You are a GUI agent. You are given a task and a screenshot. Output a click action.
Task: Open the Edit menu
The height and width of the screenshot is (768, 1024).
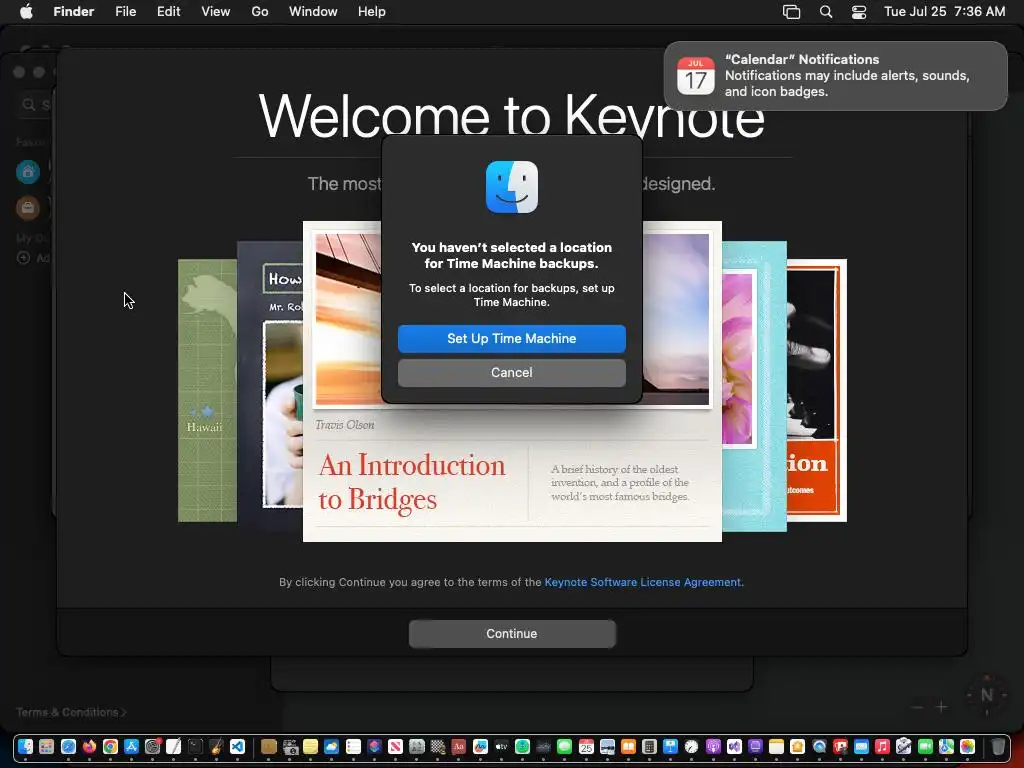168,12
